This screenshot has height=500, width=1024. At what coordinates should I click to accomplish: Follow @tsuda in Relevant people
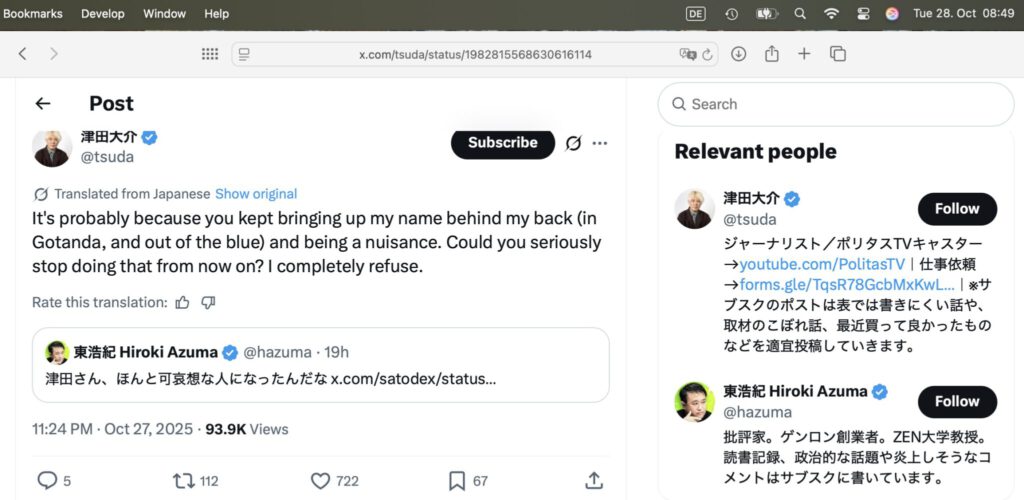[957, 209]
